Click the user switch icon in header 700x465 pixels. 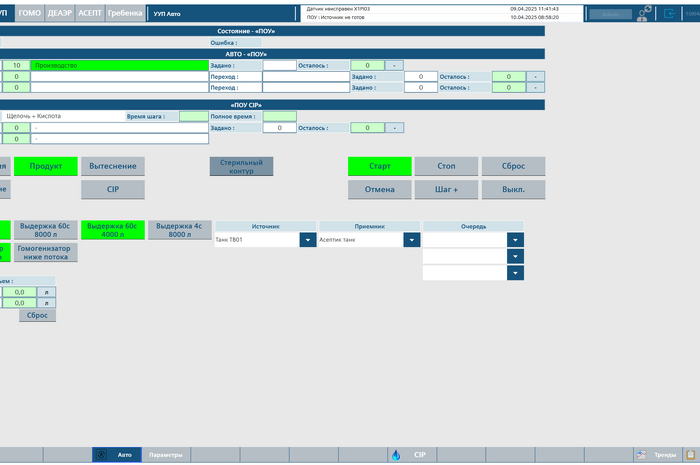point(643,12)
